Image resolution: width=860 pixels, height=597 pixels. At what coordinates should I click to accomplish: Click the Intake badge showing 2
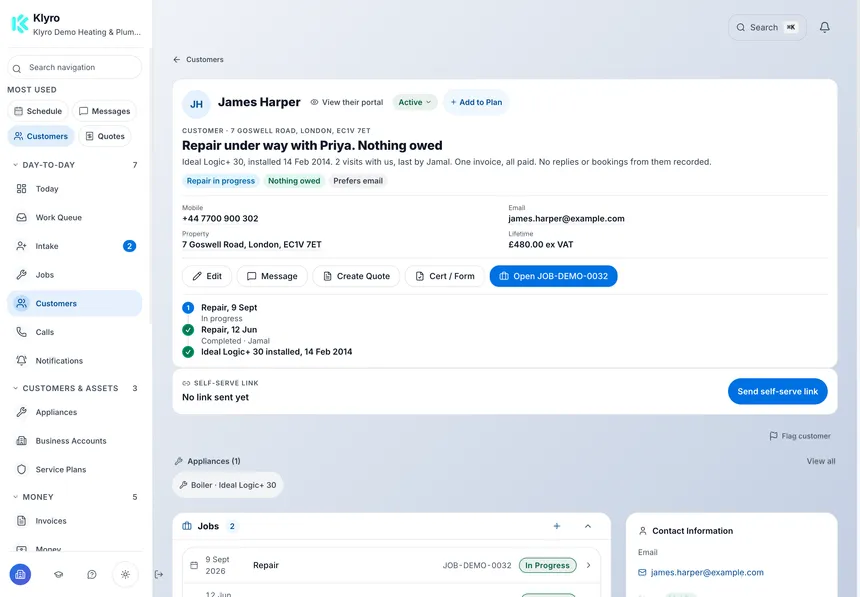[129, 246]
